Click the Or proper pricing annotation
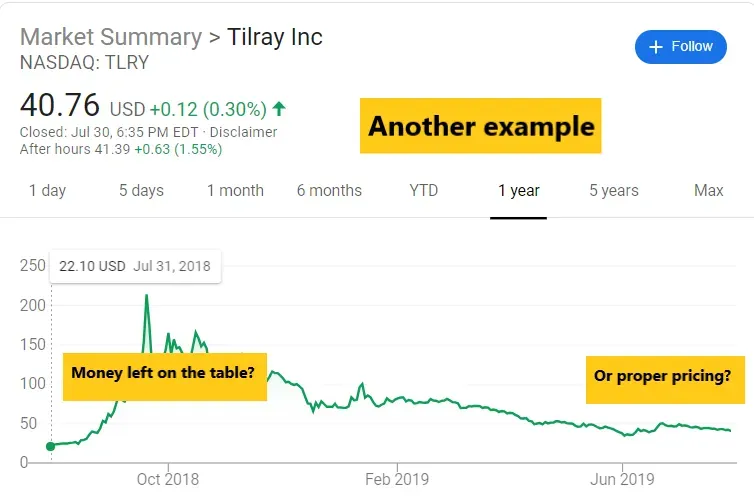 coord(662,376)
